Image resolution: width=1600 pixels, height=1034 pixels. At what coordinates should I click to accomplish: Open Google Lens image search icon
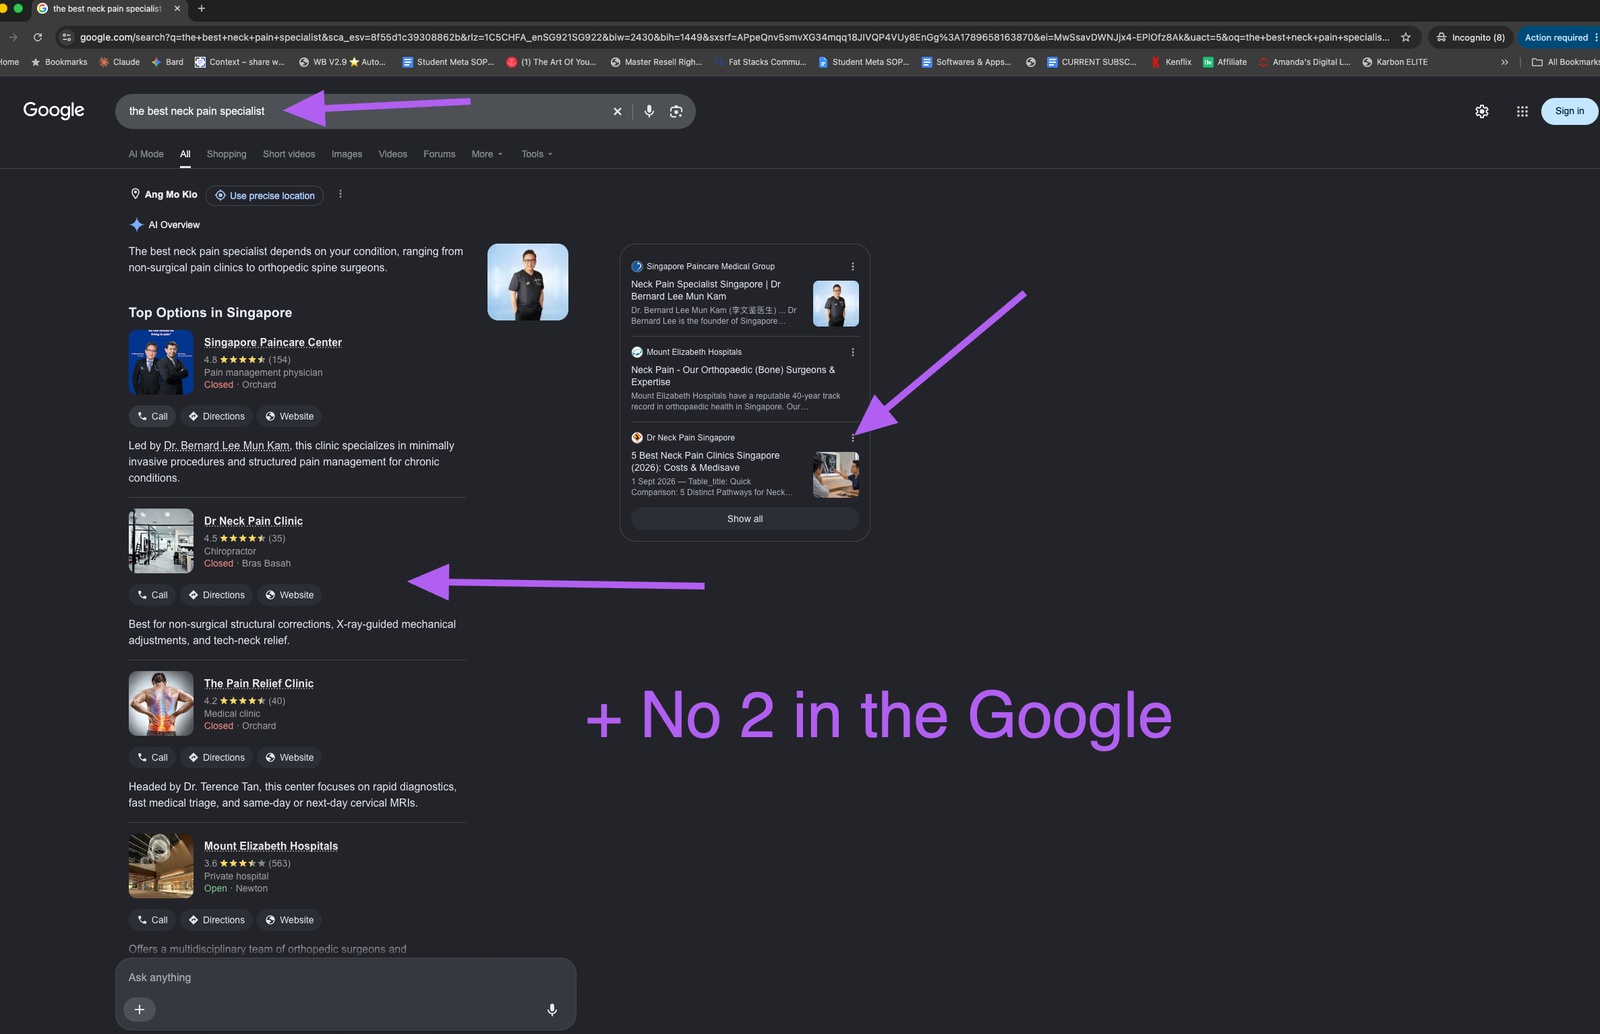point(676,111)
